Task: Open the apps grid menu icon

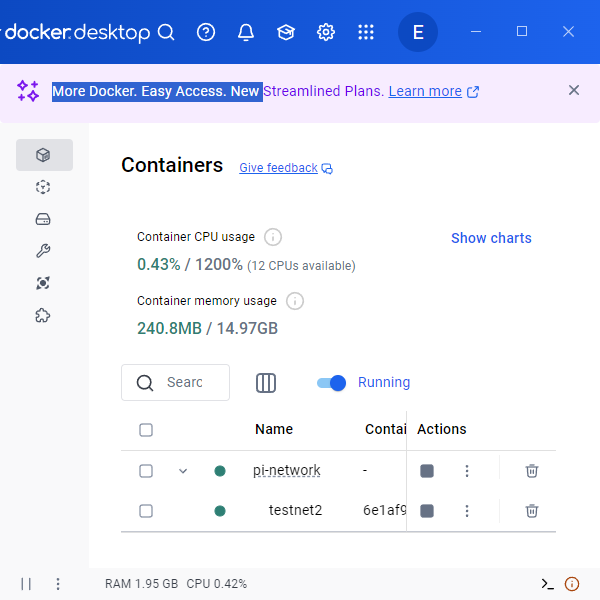Action: 366,32
